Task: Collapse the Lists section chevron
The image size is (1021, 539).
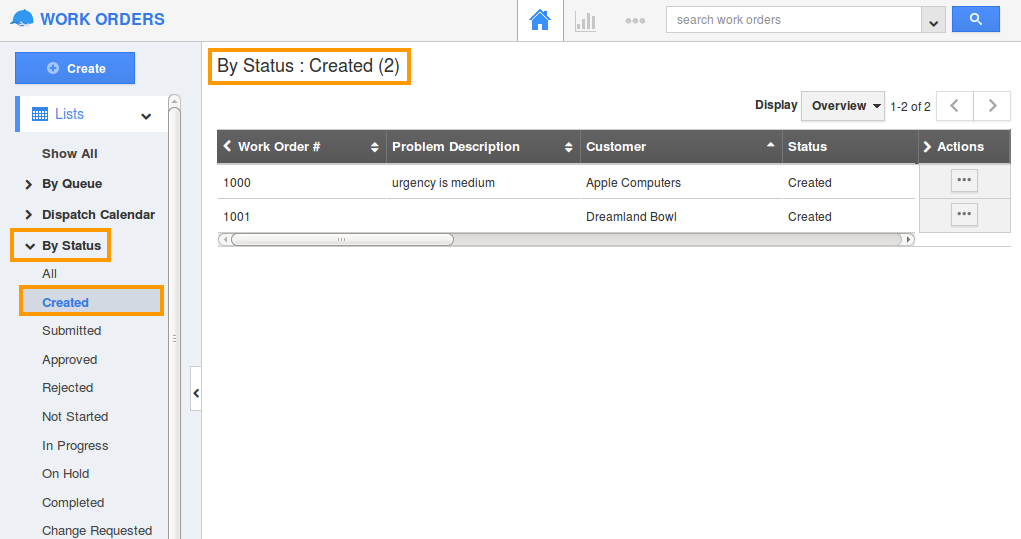Action: [x=146, y=116]
